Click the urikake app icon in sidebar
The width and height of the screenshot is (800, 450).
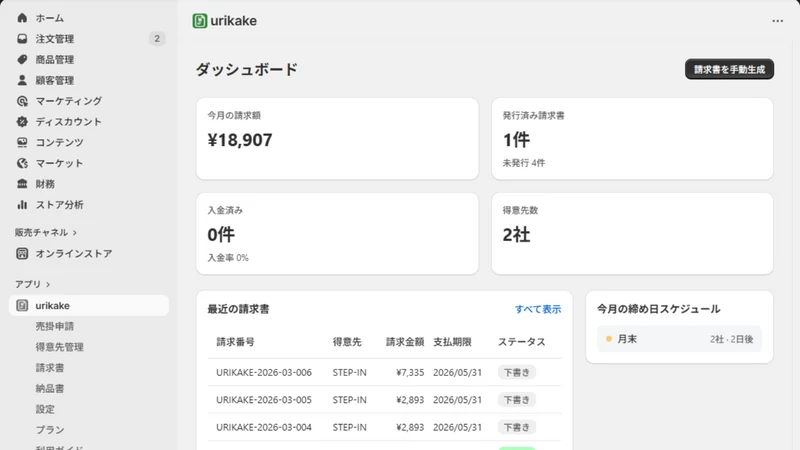(x=22, y=306)
